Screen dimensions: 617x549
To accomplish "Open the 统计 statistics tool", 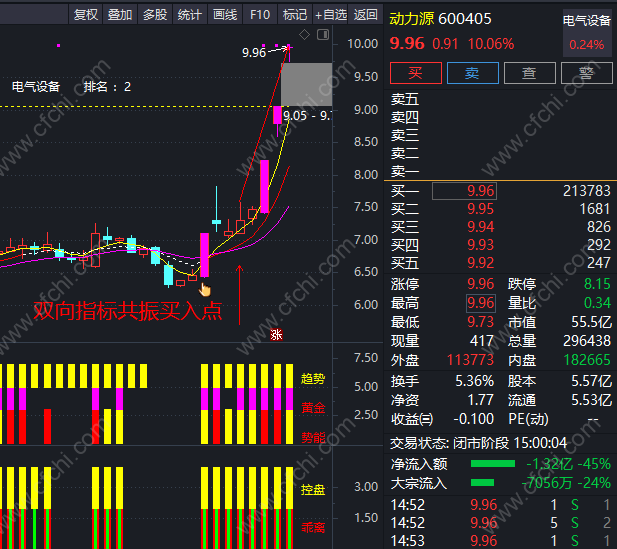I will click(190, 15).
